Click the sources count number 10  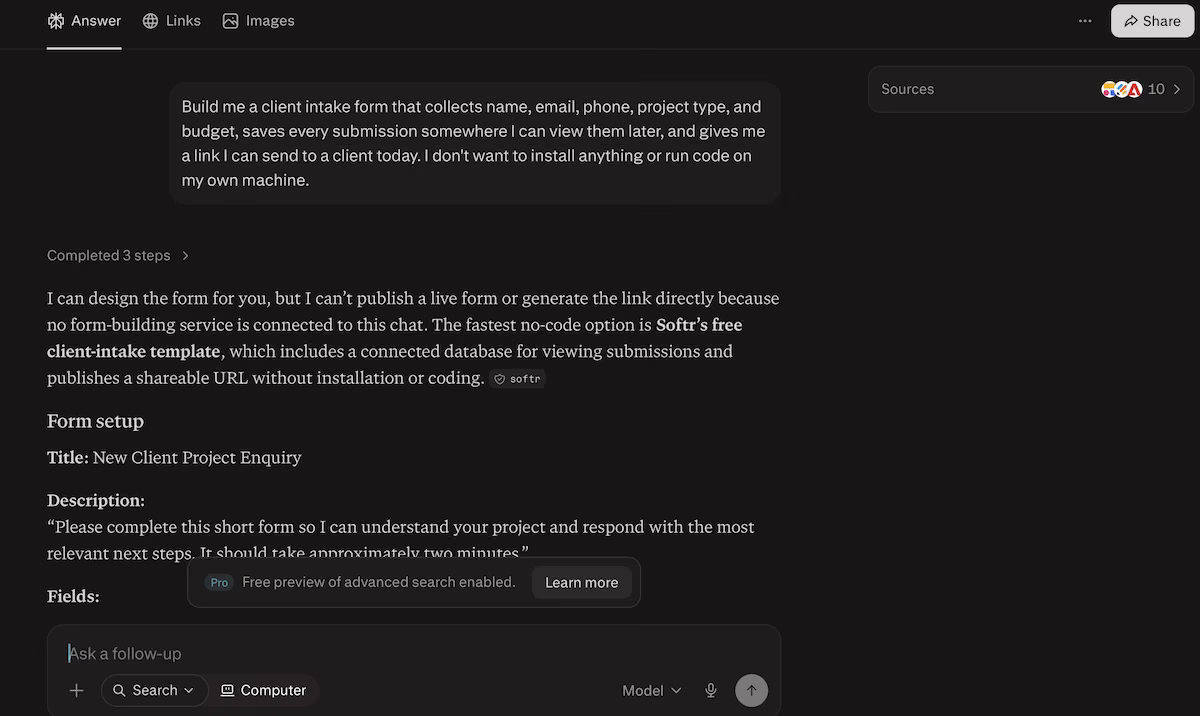click(x=1156, y=89)
